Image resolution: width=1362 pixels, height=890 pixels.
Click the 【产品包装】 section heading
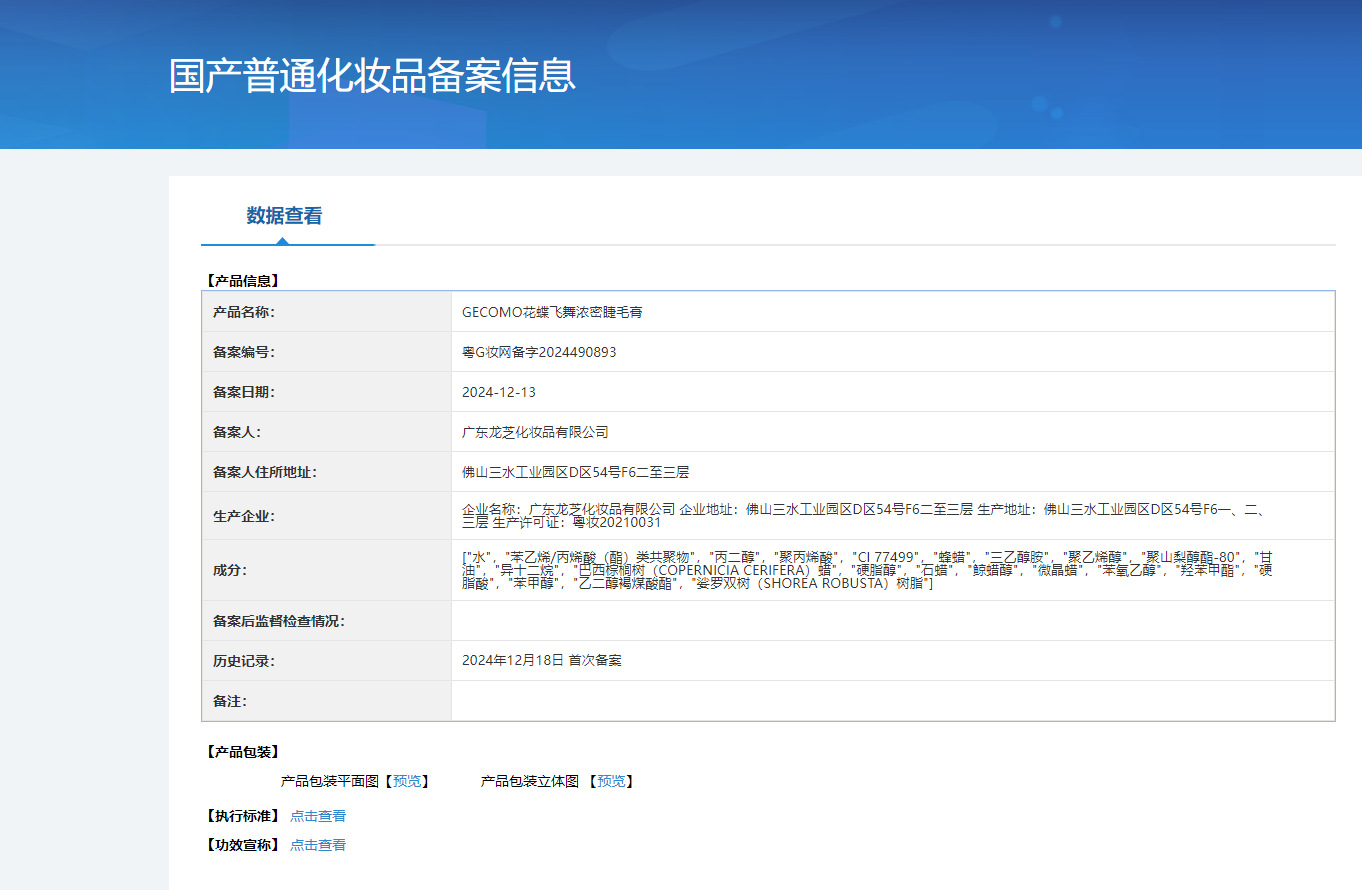tap(241, 752)
